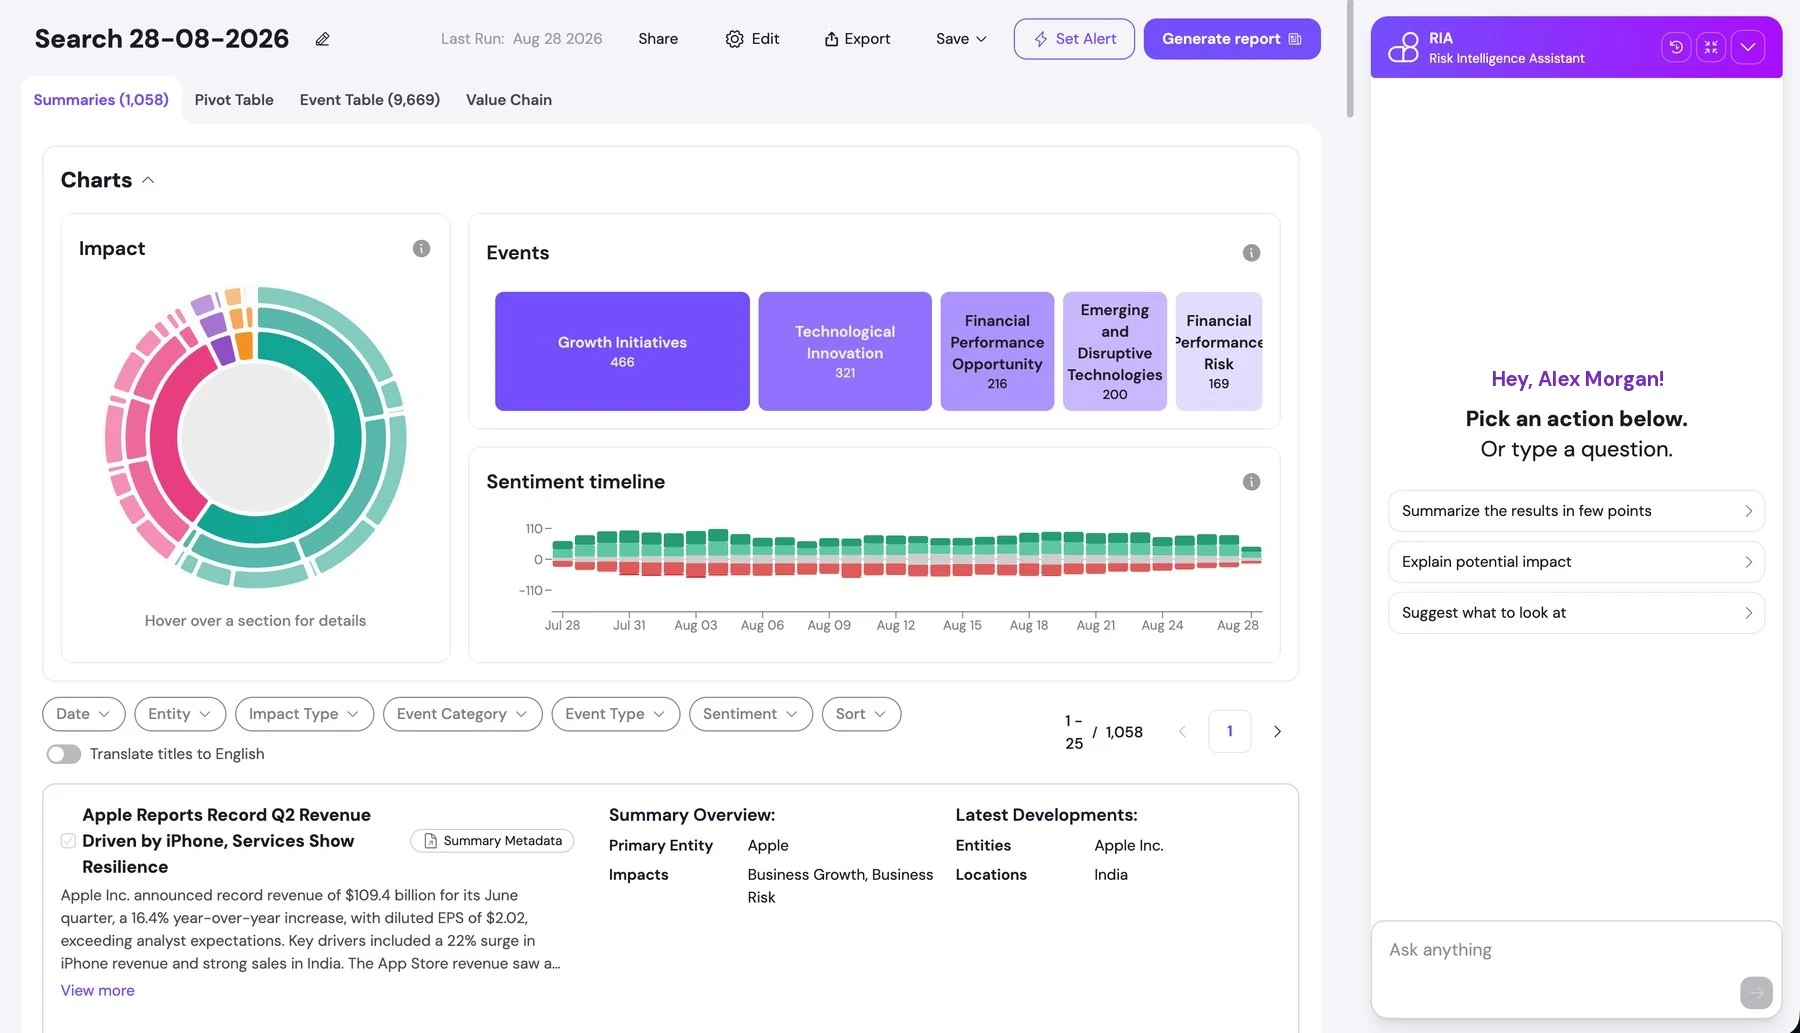Image resolution: width=1800 pixels, height=1033 pixels.
Task: Show Impact chart info icon
Action: (421, 248)
